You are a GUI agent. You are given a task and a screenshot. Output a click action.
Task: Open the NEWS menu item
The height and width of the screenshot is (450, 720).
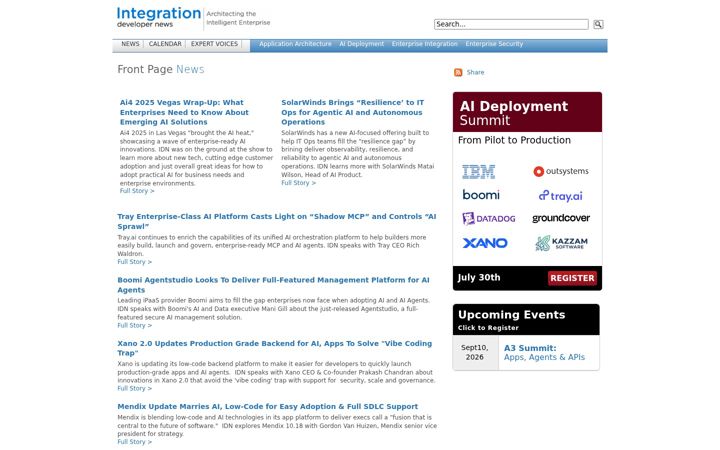pos(130,44)
